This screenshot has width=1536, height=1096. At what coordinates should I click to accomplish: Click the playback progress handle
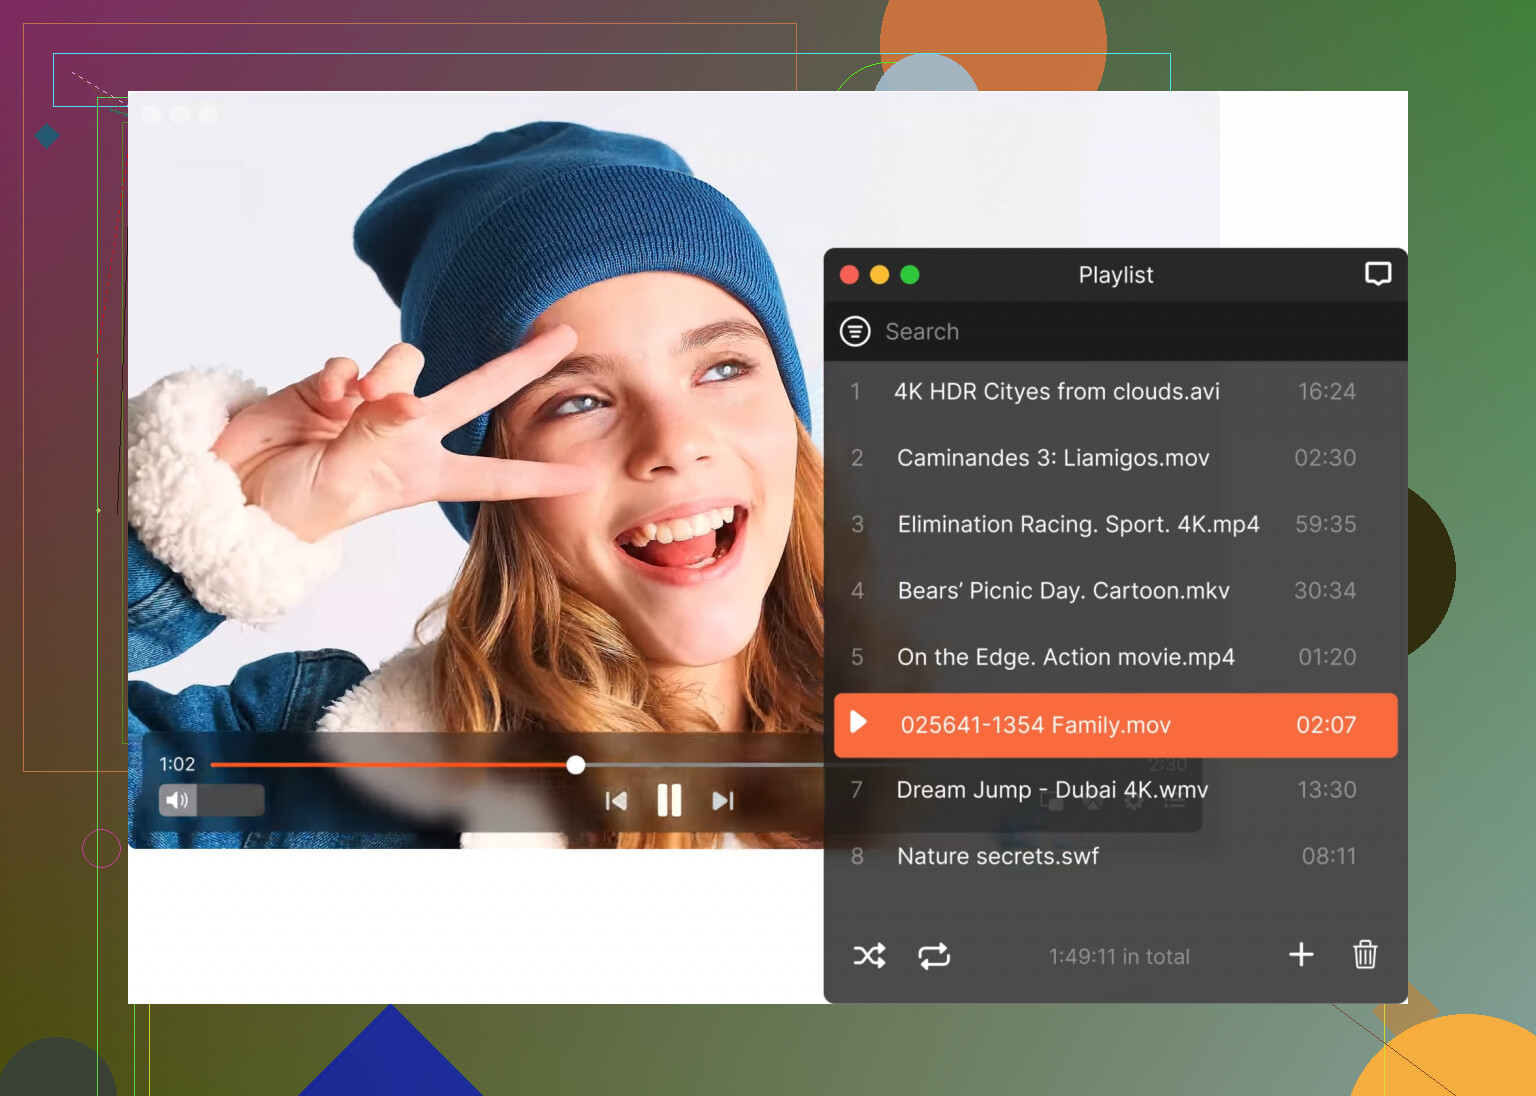(x=575, y=765)
